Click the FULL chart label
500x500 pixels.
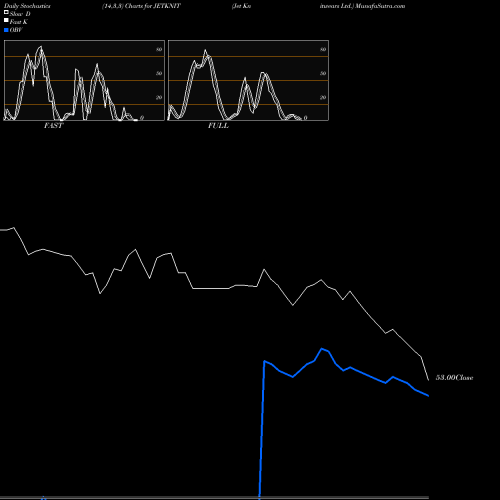(x=218, y=126)
